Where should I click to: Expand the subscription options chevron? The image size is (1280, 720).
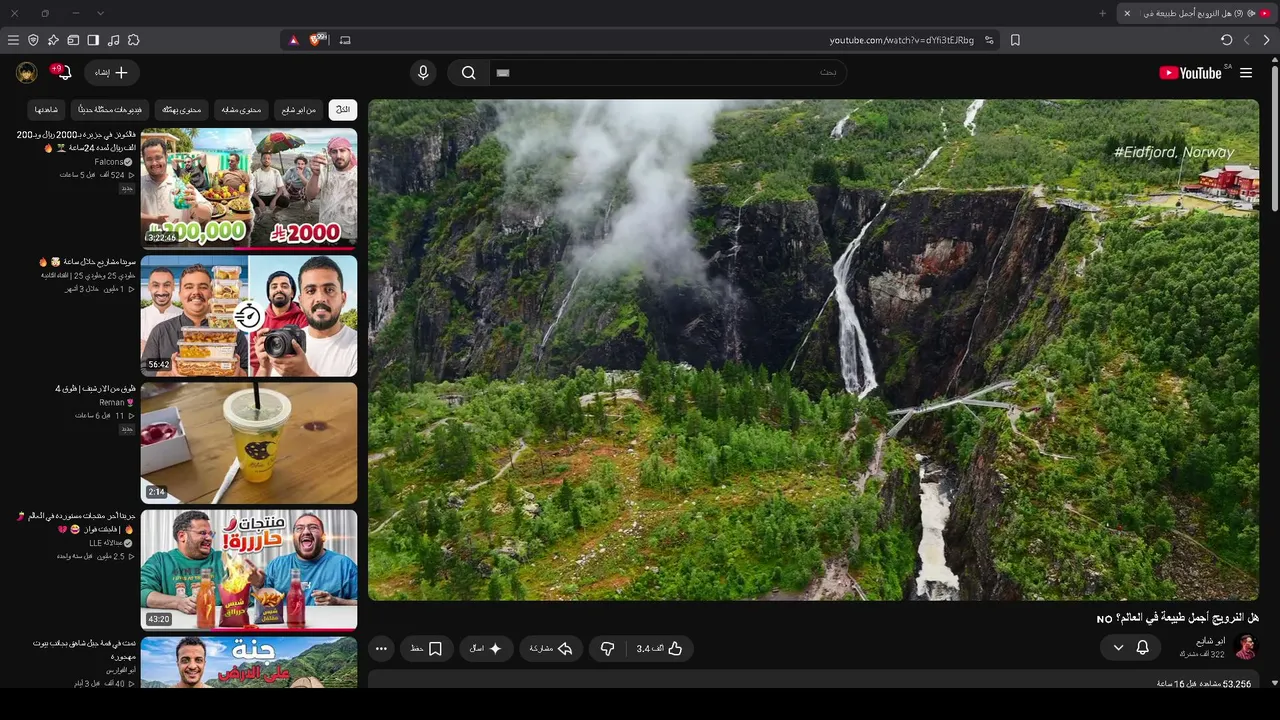tap(1118, 648)
